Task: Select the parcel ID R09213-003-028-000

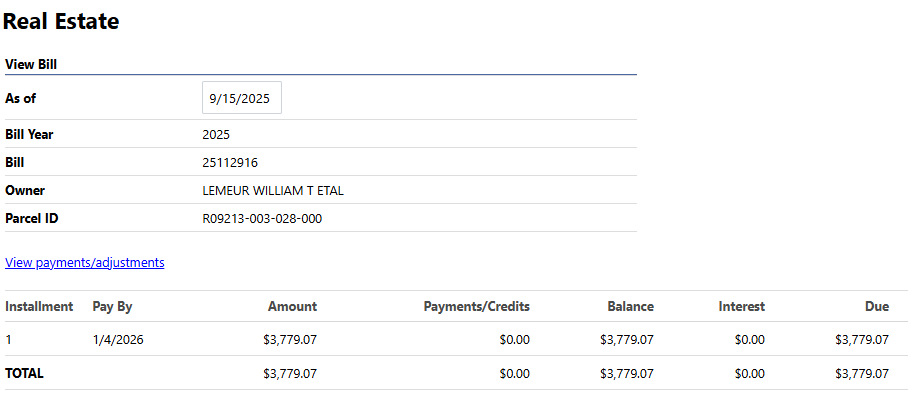Action: (262, 218)
